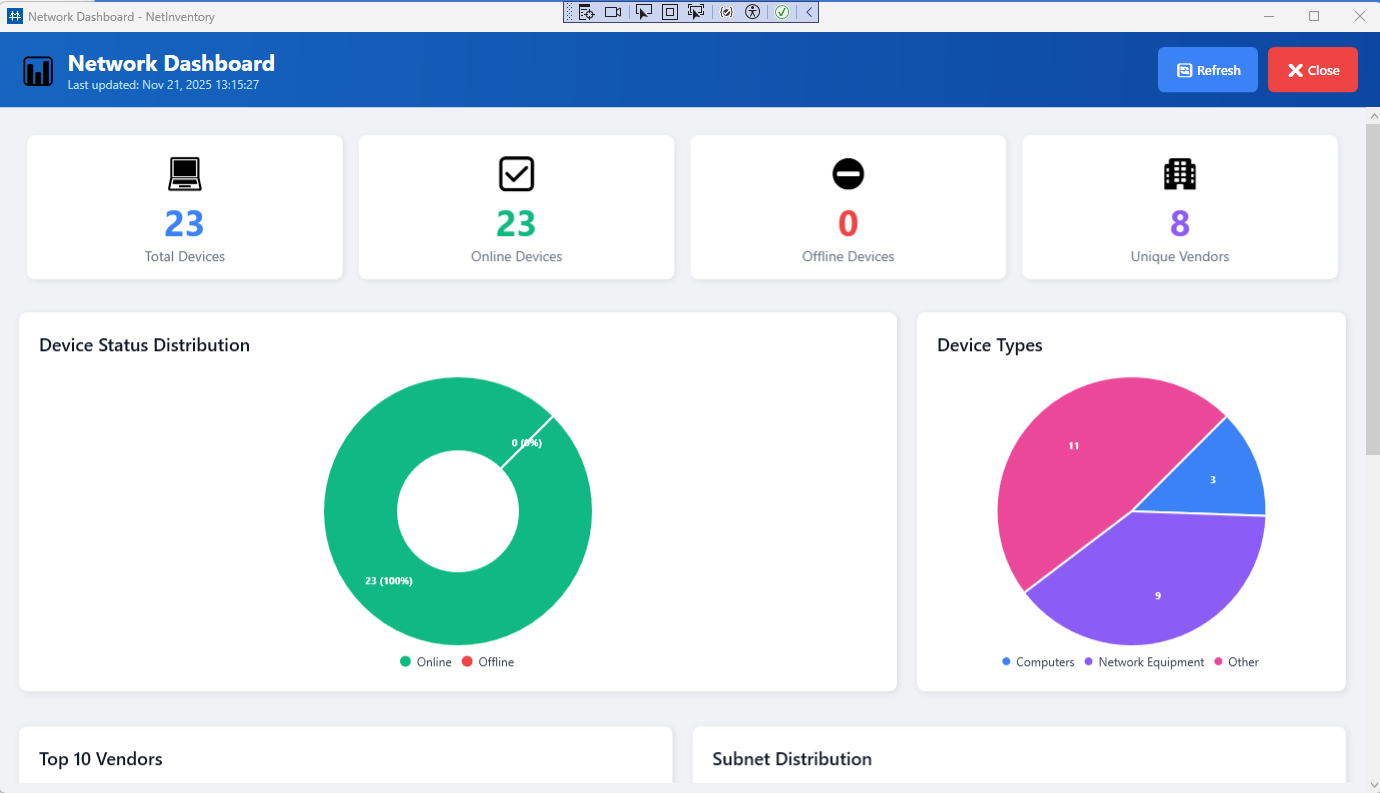Click the Subnet Distribution heading
Image resolution: width=1380 pixels, height=793 pixels.
coord(792,759)
